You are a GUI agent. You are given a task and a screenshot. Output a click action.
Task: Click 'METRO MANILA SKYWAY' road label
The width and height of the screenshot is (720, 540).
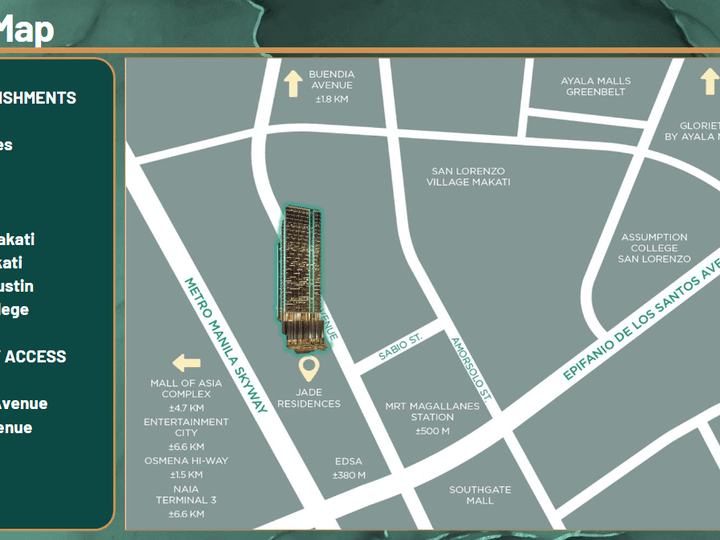[x=226, y=345]
